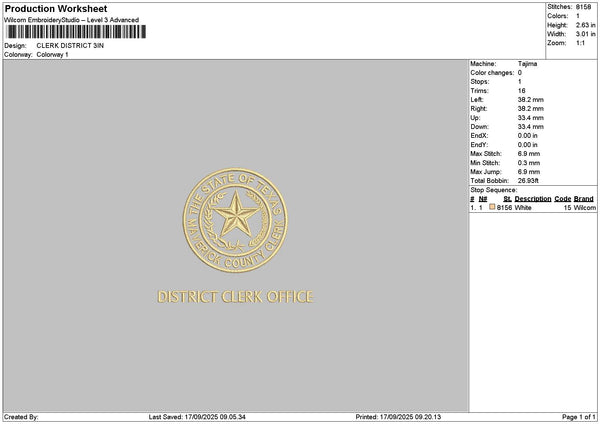Select the gold star in the seal
The image size is (600, 424).
236,214
